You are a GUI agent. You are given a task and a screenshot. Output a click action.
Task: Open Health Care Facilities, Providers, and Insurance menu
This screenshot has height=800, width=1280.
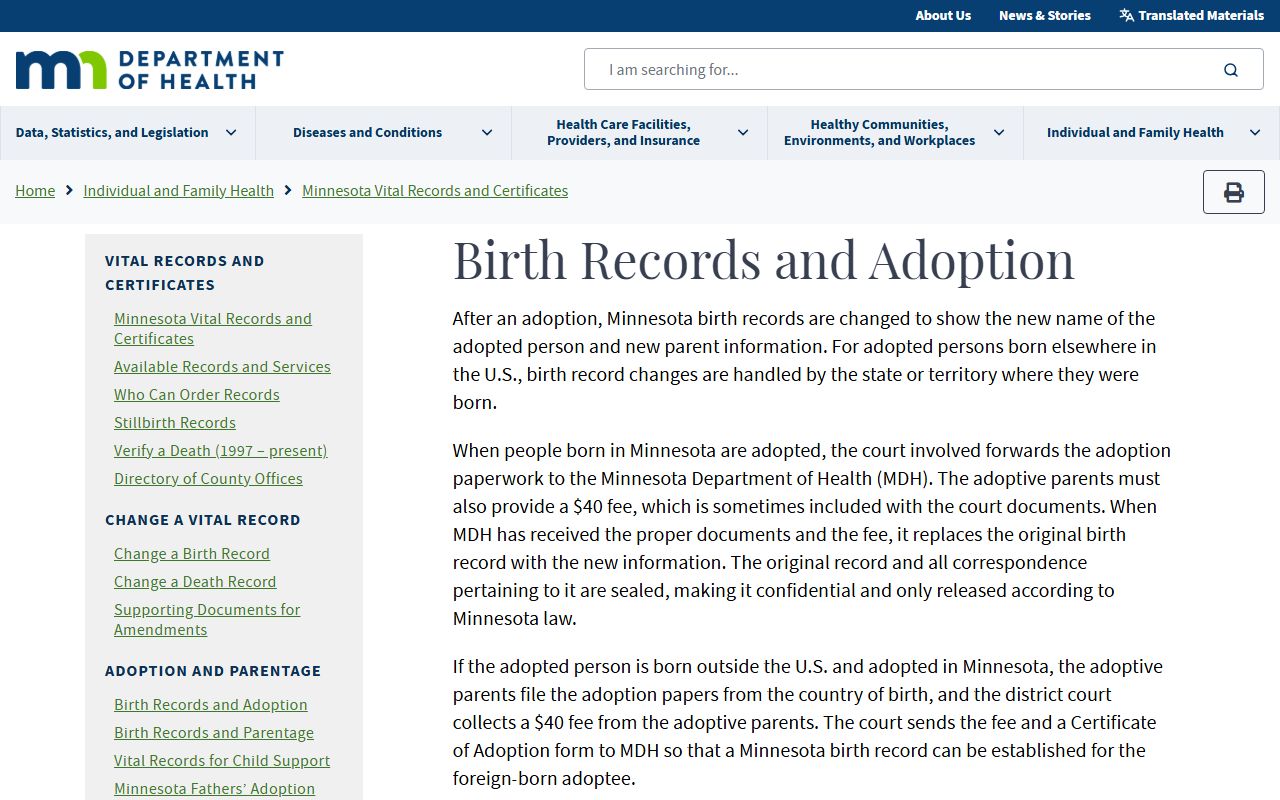tap(623, 132)
